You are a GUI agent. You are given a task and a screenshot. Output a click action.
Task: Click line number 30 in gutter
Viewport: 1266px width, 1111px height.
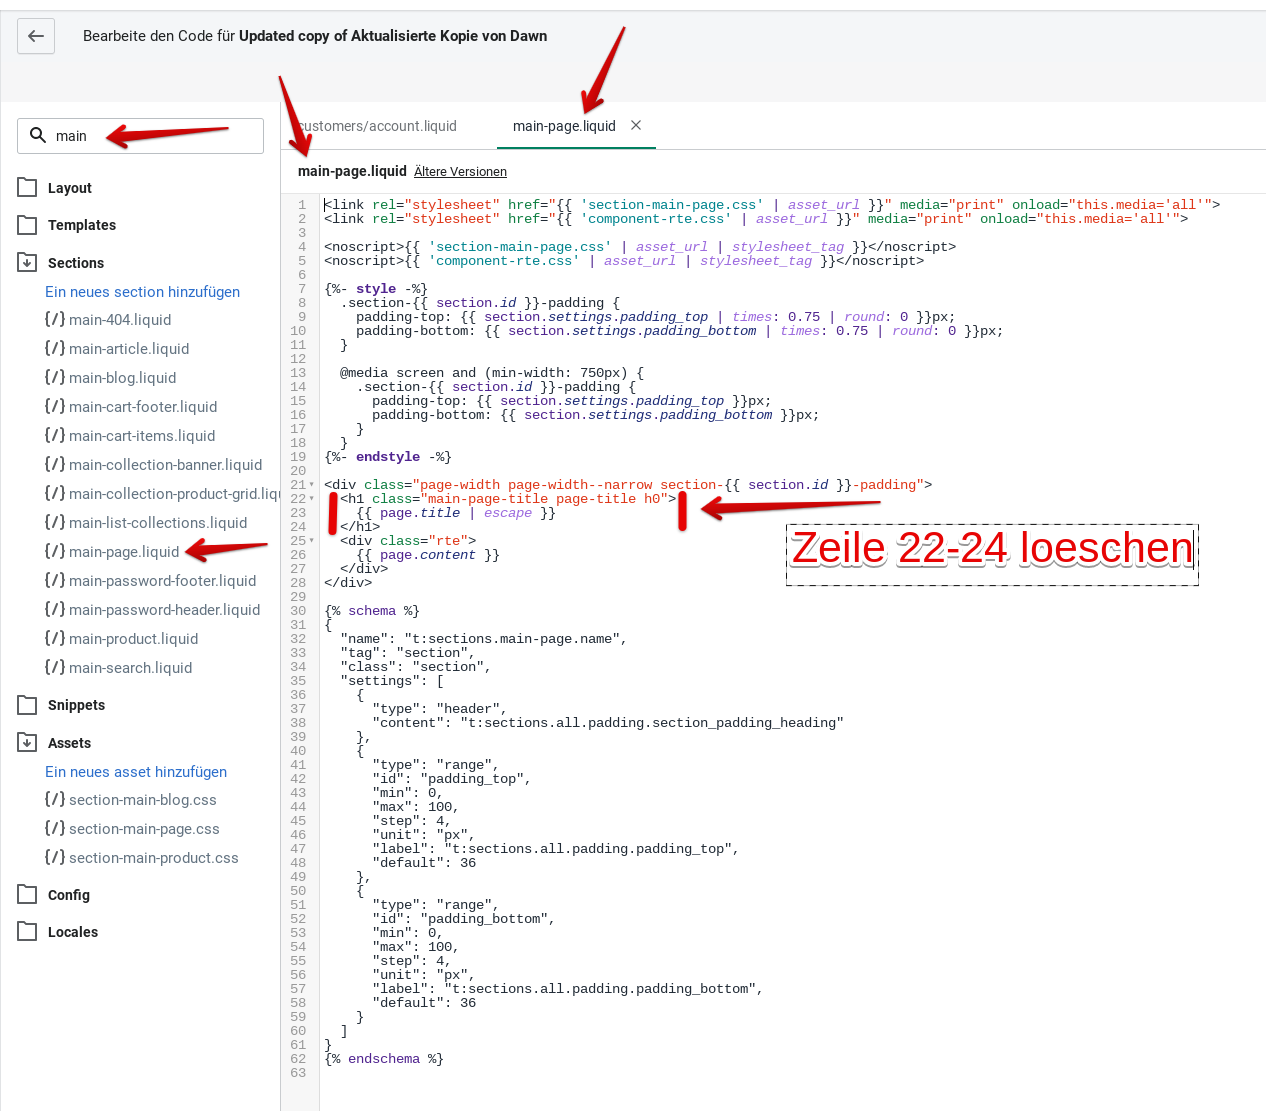point(298,611)
